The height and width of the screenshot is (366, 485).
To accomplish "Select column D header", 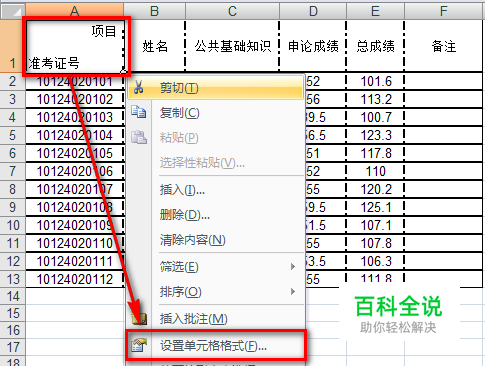I will [313, 11].
